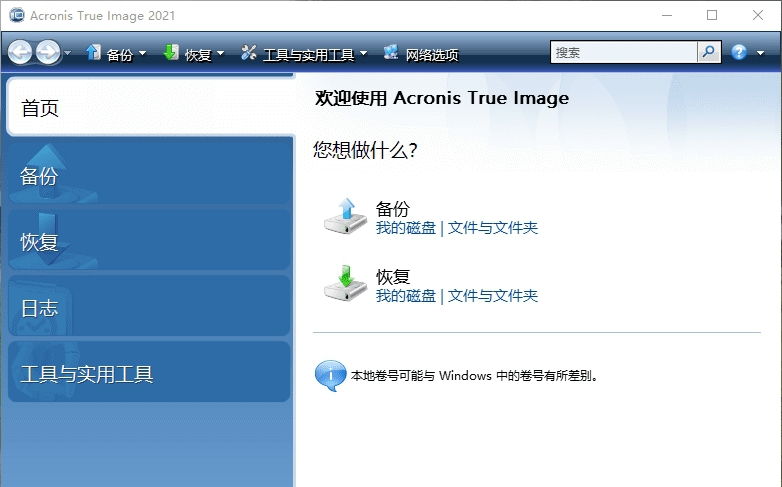The height and width of the screenshot is (487, 782).
Task: Maximize the Acronis True Image window
Action: [x=712, y=15]
